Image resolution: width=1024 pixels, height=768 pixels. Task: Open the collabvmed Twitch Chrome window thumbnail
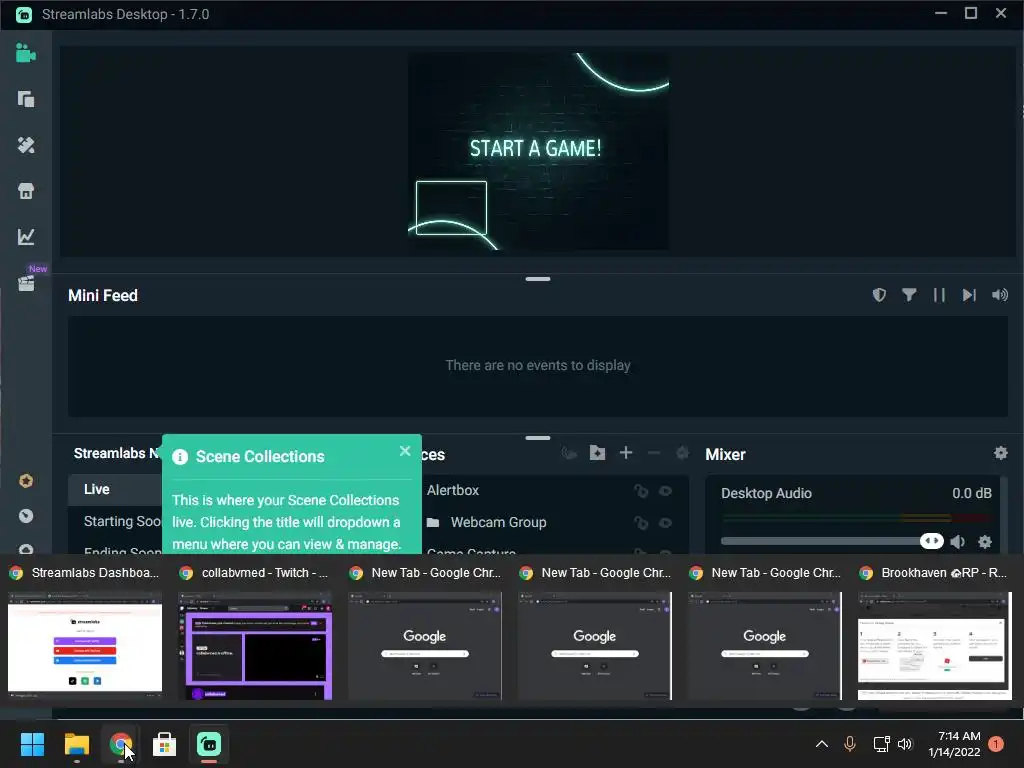(255, 632)
